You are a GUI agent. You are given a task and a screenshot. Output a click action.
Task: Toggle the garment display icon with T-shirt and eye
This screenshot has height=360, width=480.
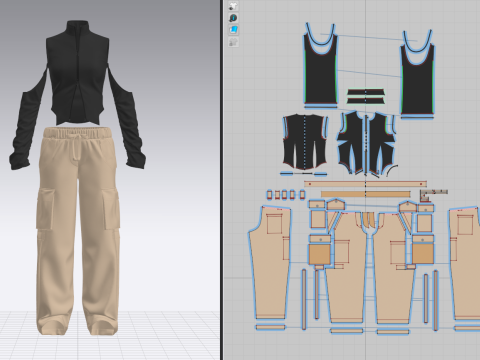tap(233, 6)
